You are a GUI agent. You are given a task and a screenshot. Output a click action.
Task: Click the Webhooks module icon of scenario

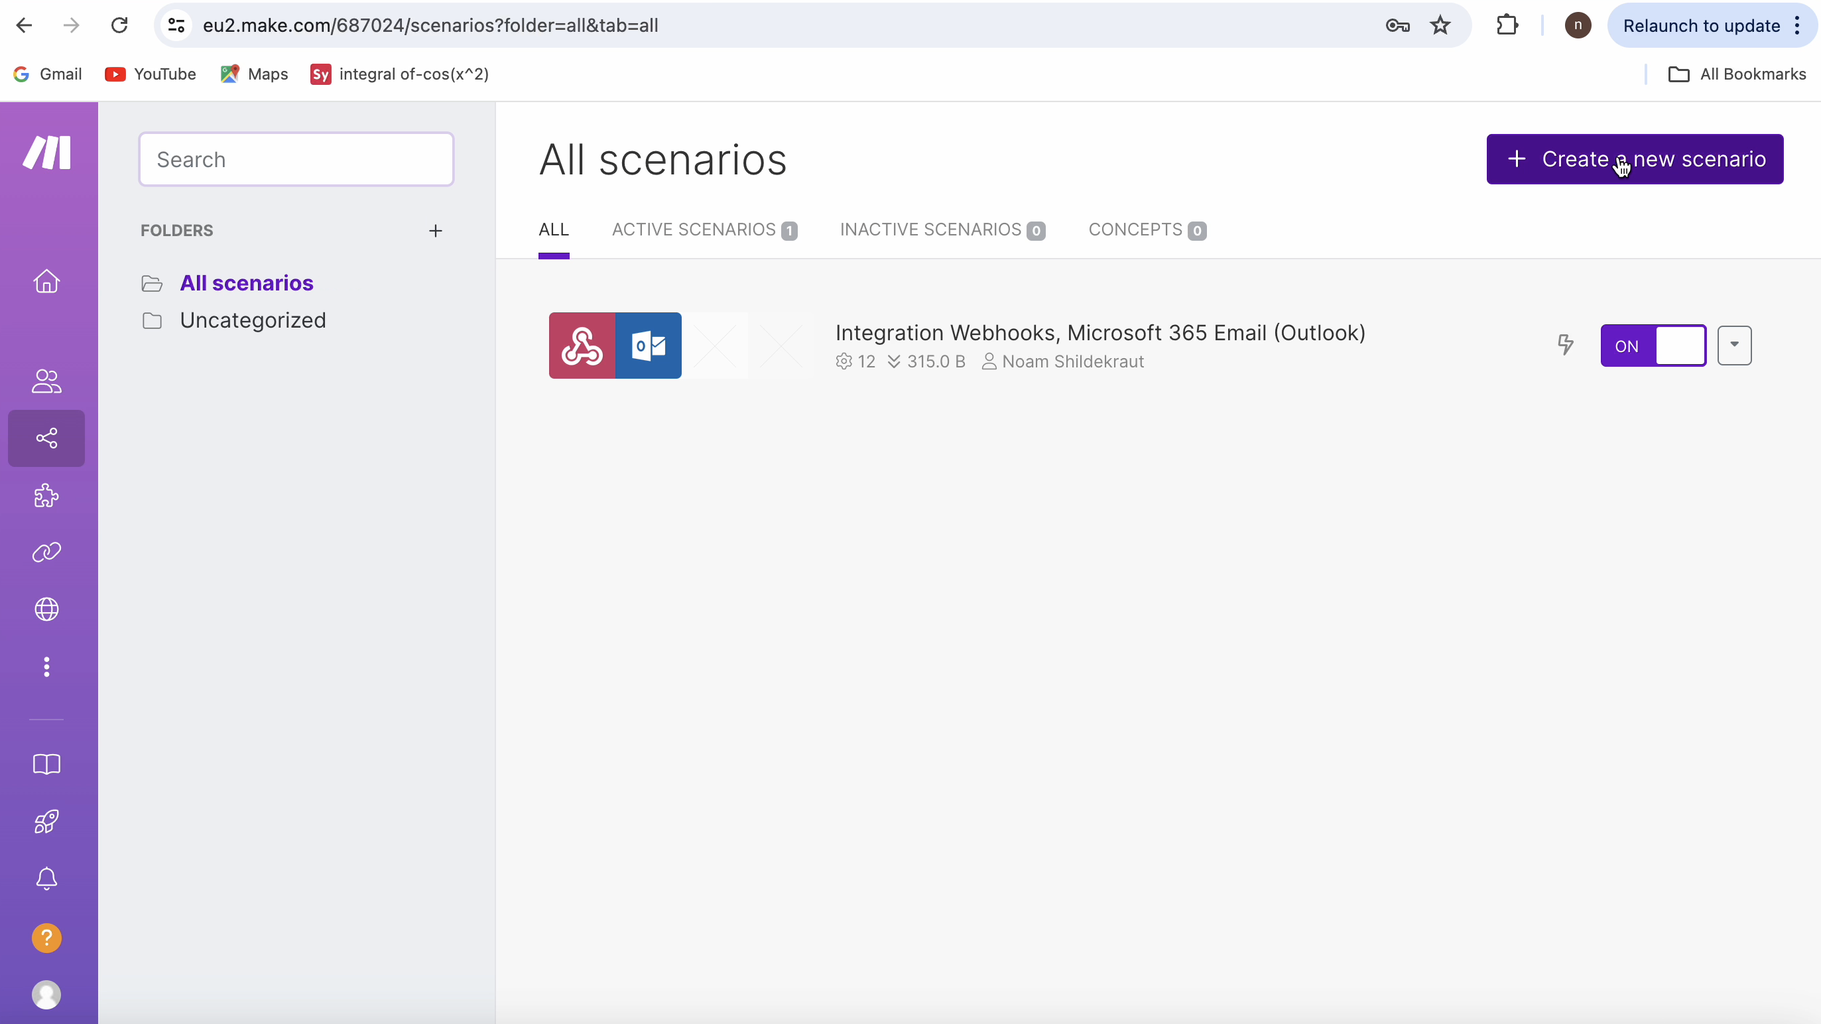click(582, 346)
